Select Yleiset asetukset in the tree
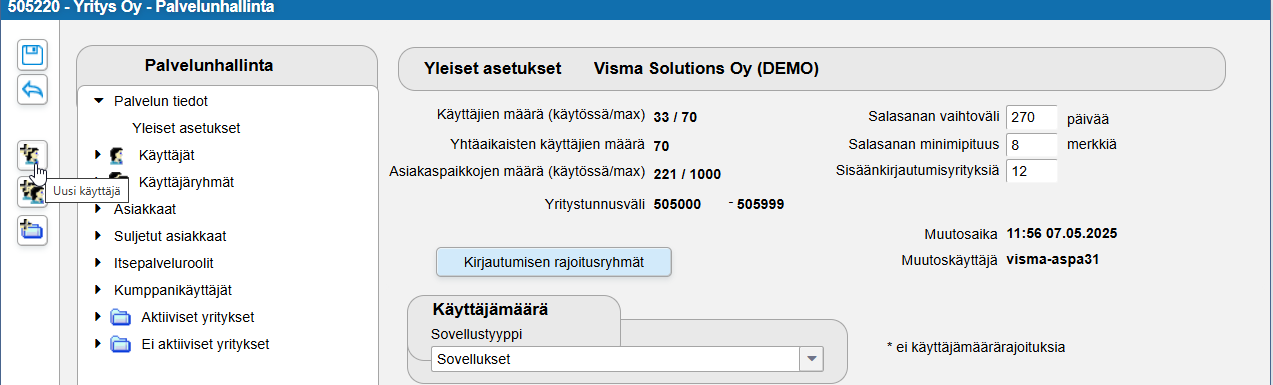 click(186, 128)
